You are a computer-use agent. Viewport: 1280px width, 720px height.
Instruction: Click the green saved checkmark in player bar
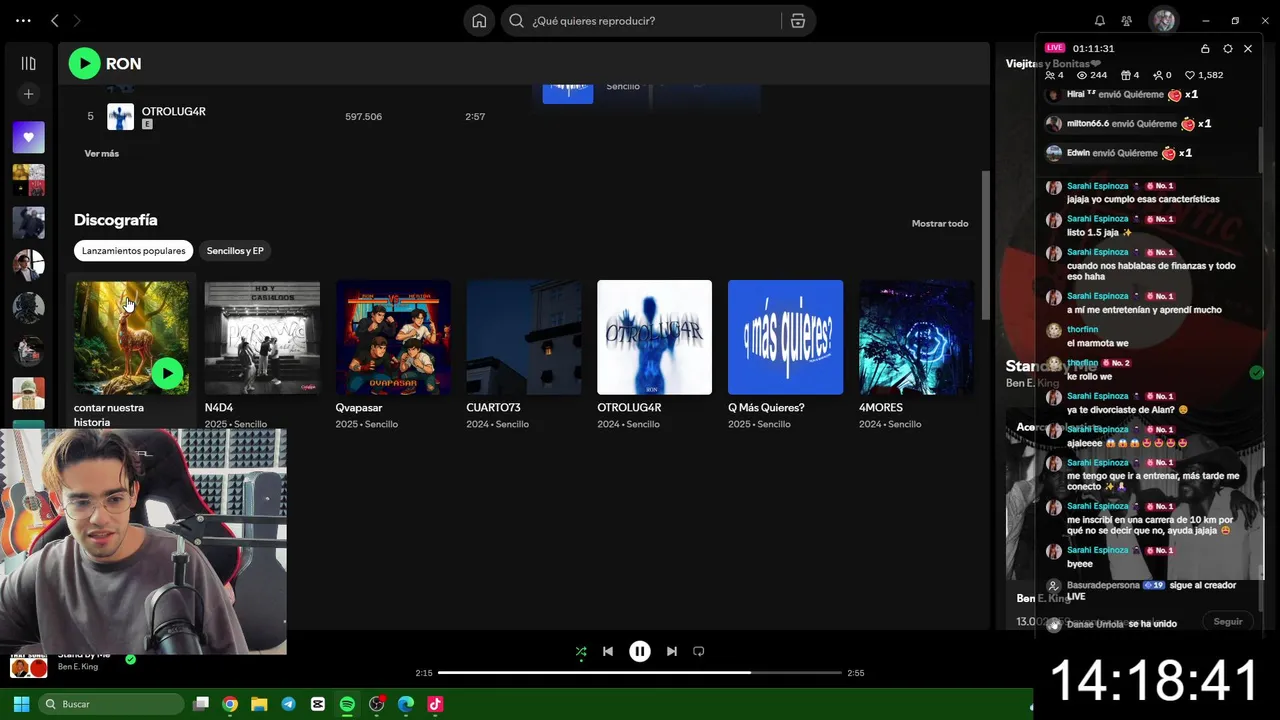pyautogui.click(x=130, y=659)
